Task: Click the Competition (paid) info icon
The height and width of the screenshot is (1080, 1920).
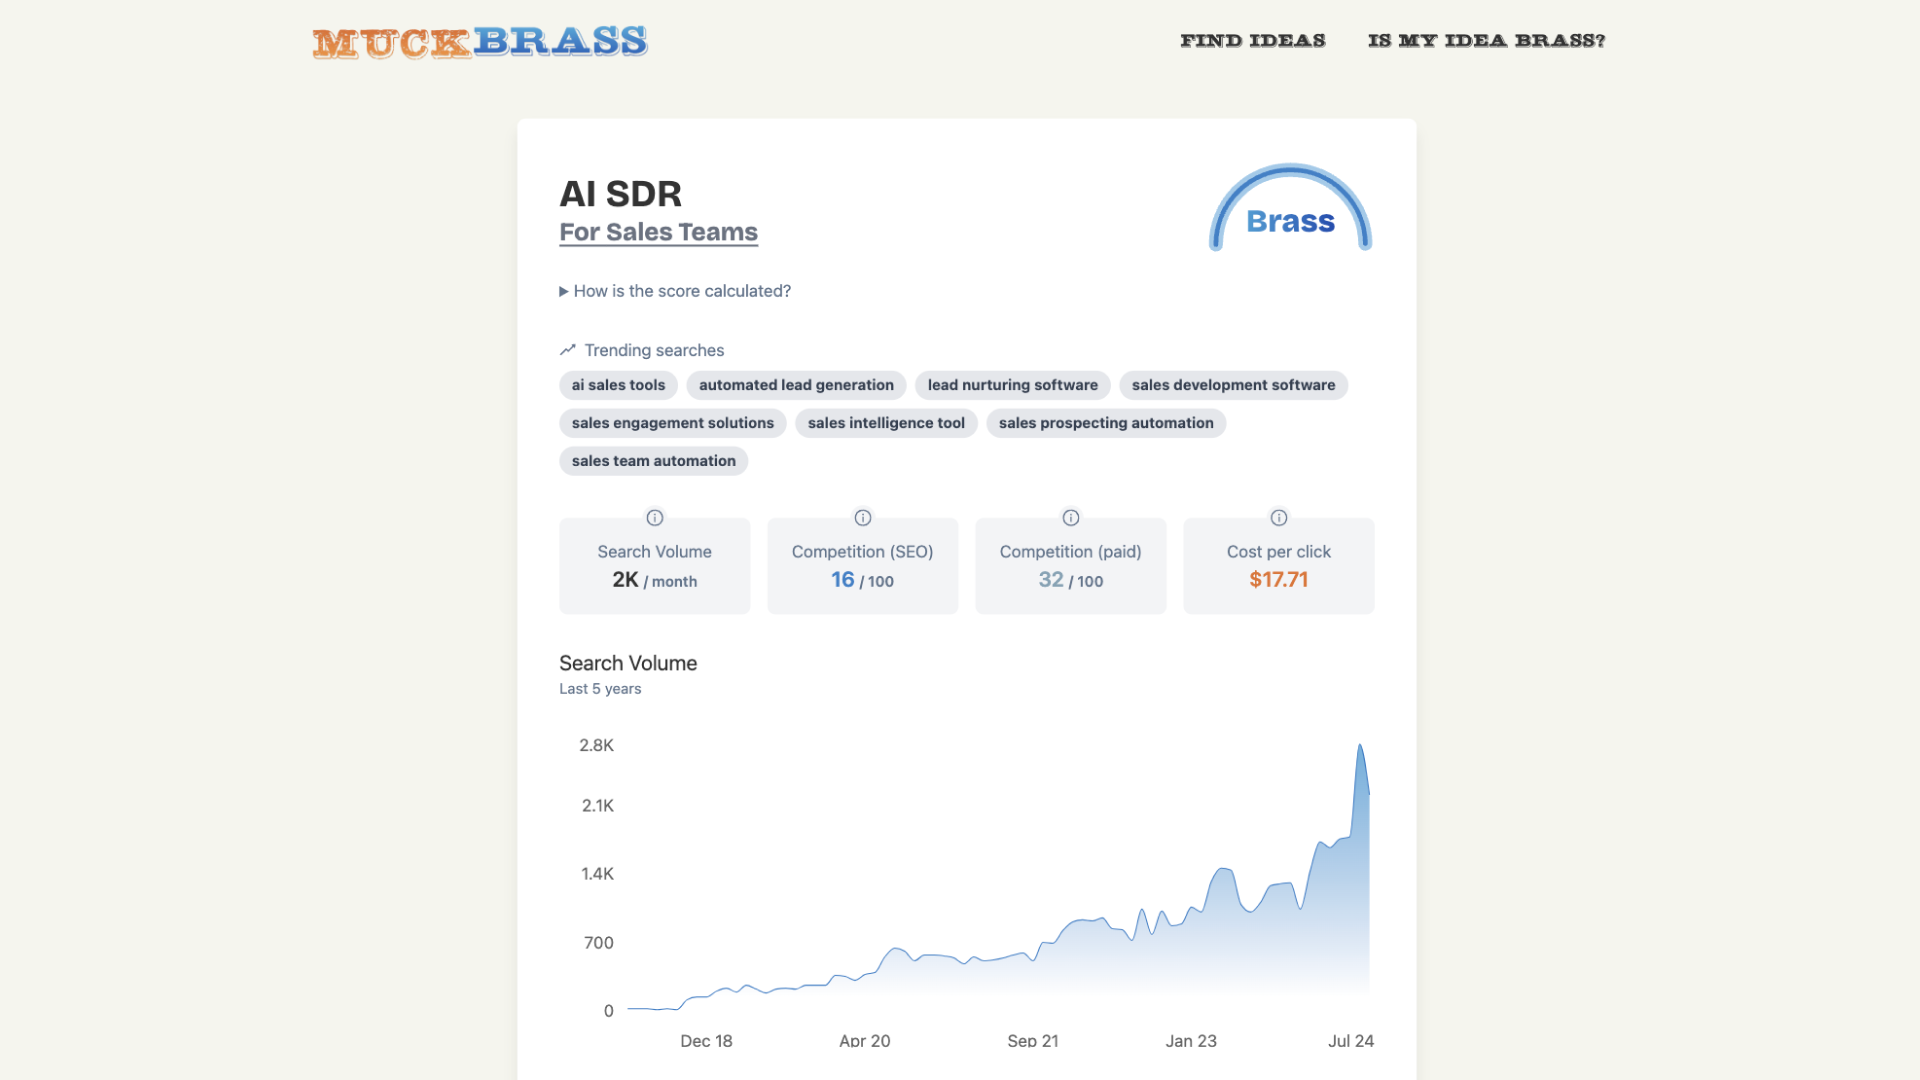Action: 1071,518
